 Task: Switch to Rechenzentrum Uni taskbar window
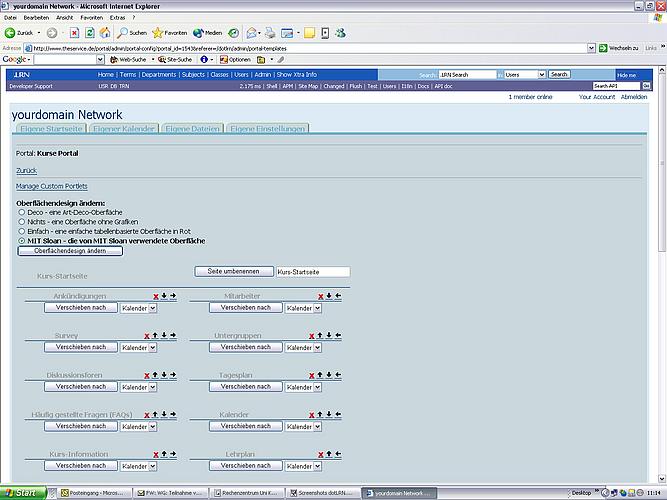[x=246, y=493]
